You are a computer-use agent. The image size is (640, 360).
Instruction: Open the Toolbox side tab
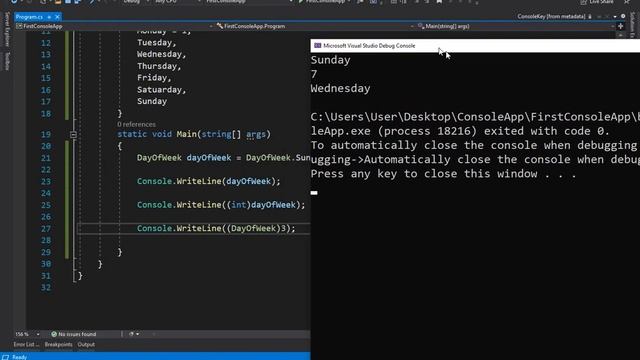[7, 61]
